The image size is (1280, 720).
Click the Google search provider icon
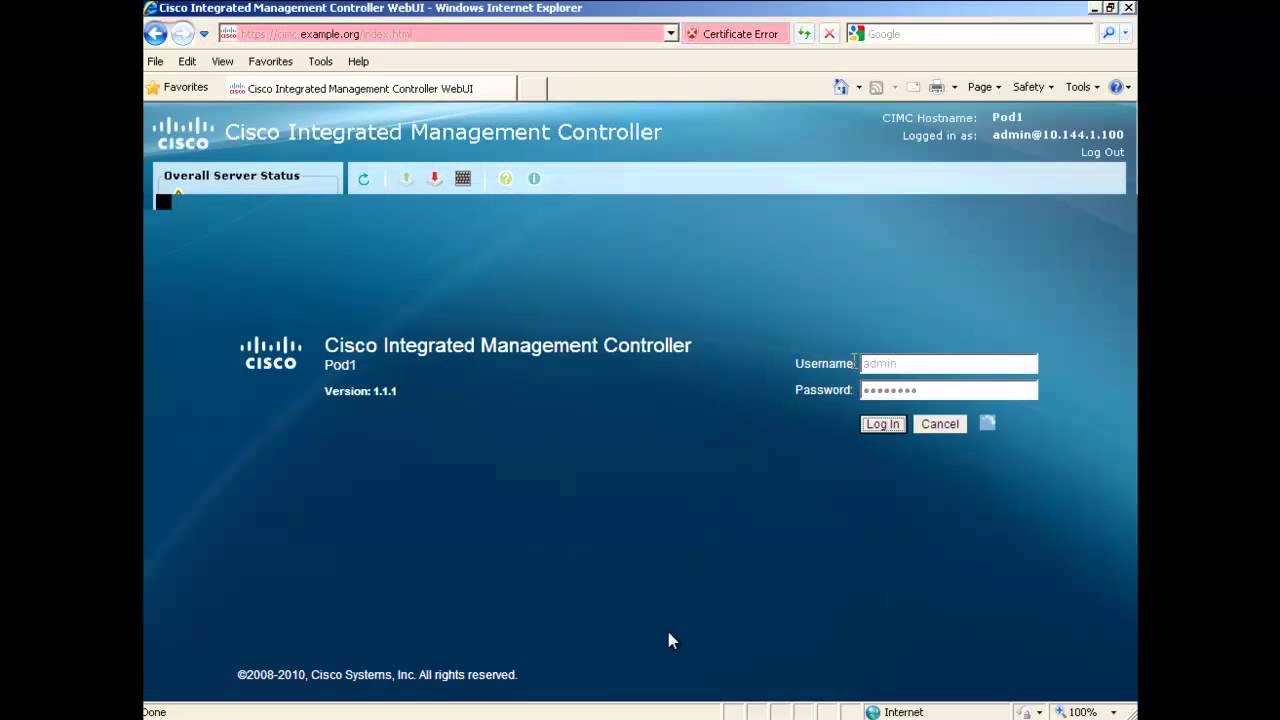[856, 34]
